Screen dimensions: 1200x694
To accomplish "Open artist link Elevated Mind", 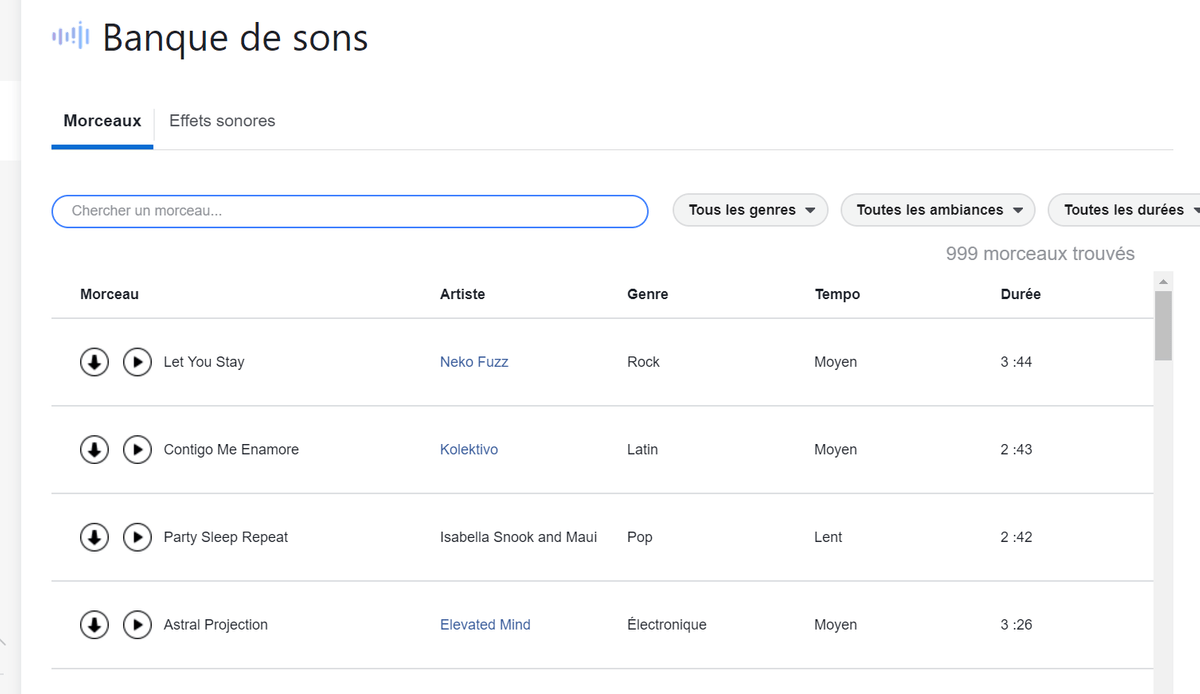I will 485,625.
